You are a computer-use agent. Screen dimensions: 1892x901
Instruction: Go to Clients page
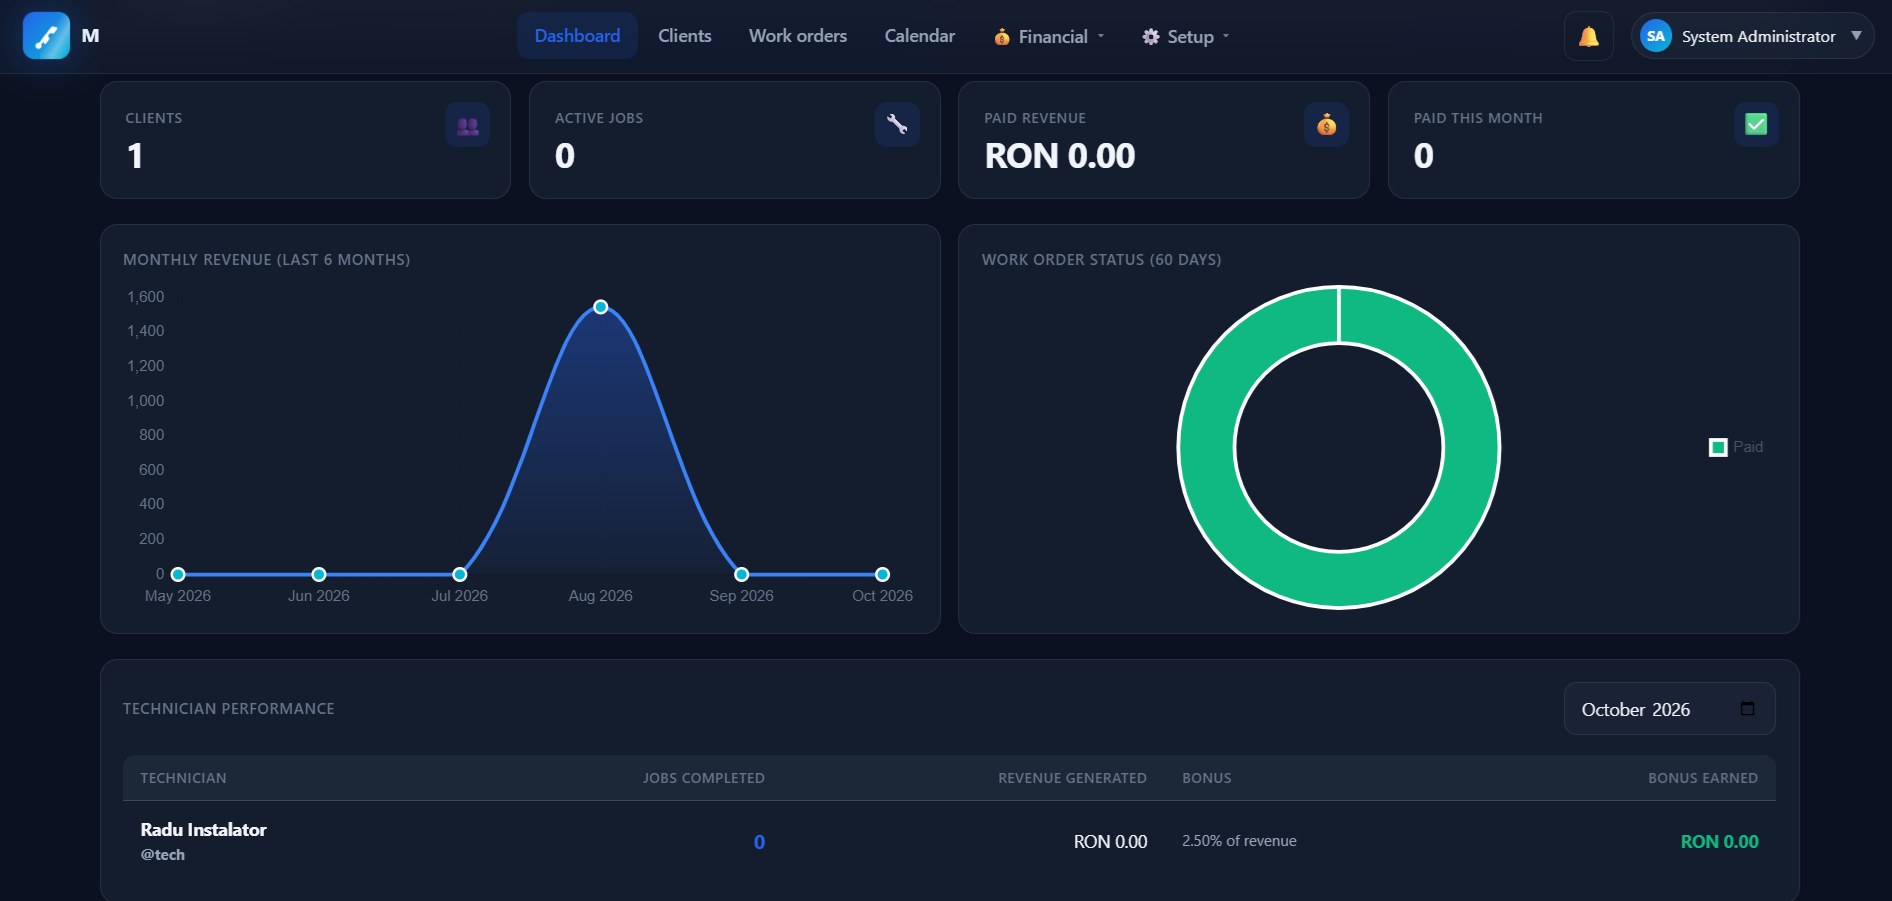tap(685, 36)
